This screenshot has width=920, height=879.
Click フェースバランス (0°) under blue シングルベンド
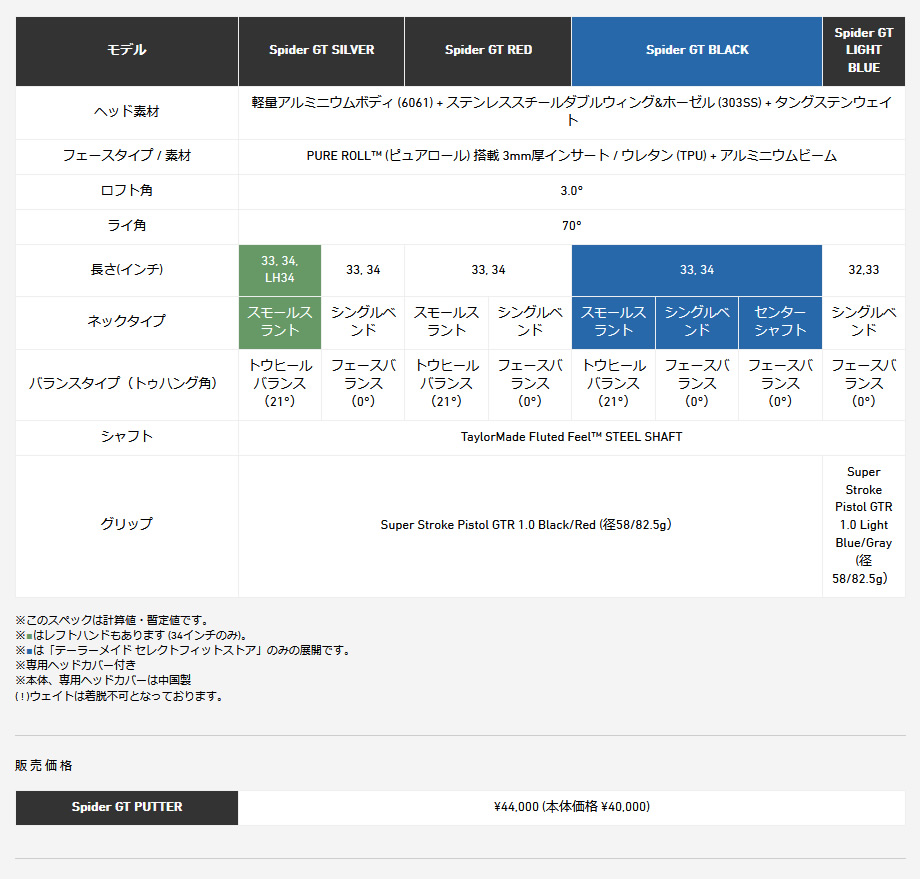coord(697,384)
